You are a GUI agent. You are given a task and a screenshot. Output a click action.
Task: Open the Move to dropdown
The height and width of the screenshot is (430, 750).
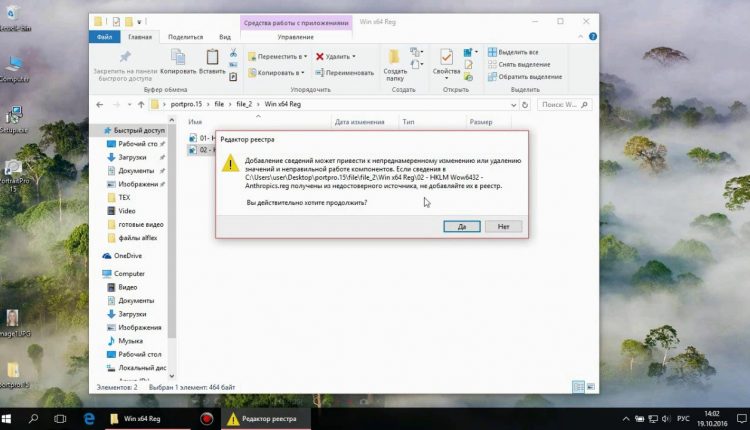277,56
